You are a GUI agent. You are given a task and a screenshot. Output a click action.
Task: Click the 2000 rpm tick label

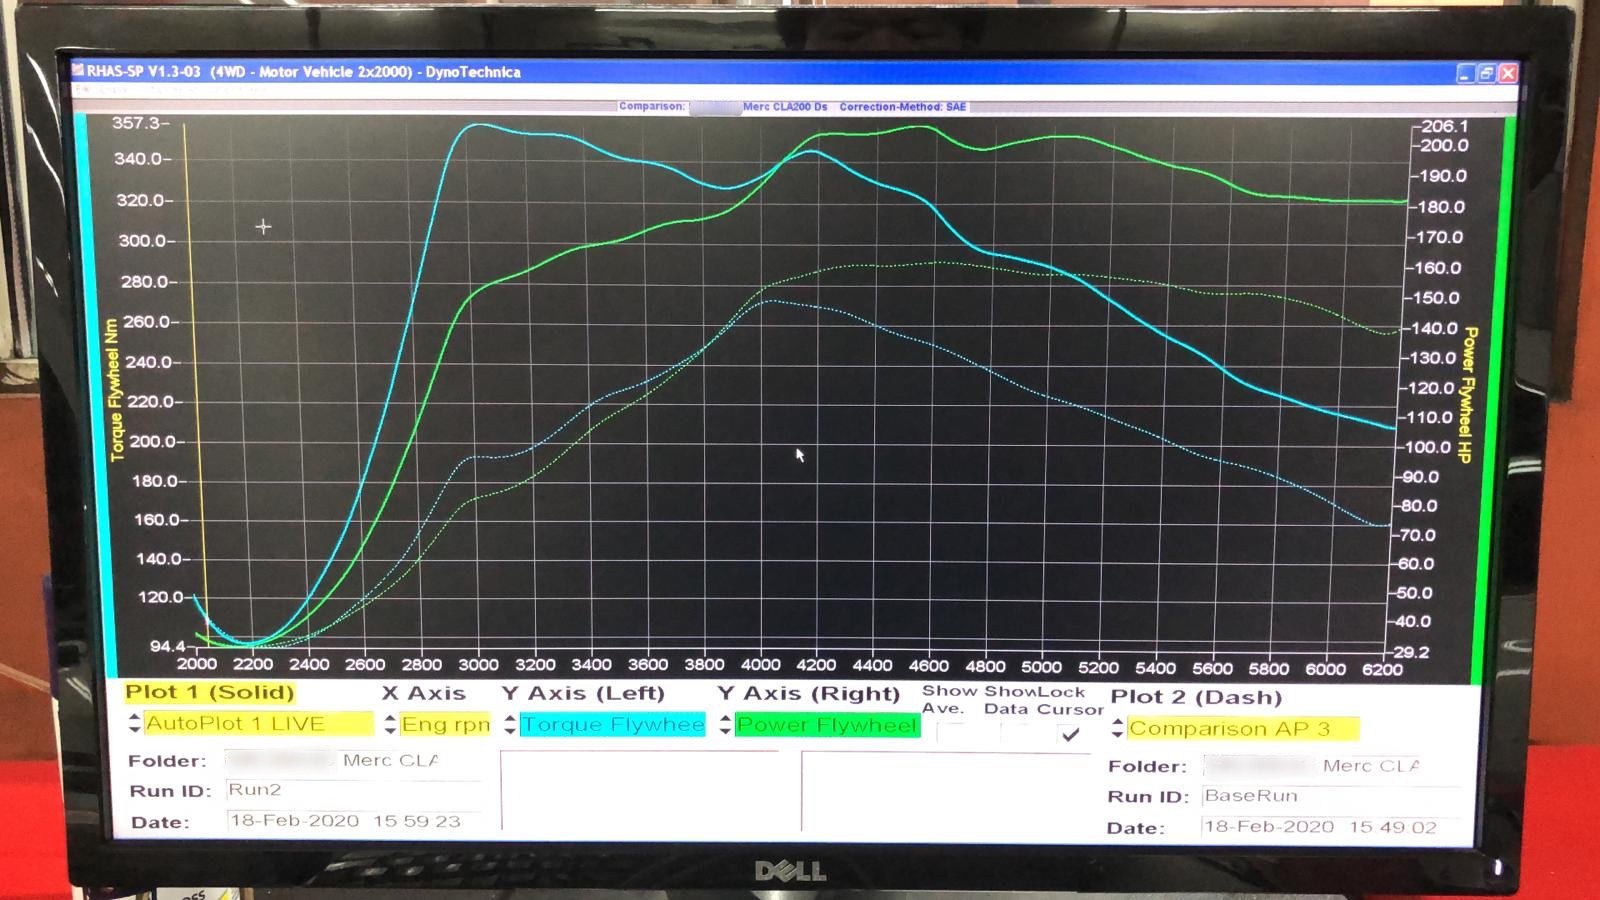(197, 663)
